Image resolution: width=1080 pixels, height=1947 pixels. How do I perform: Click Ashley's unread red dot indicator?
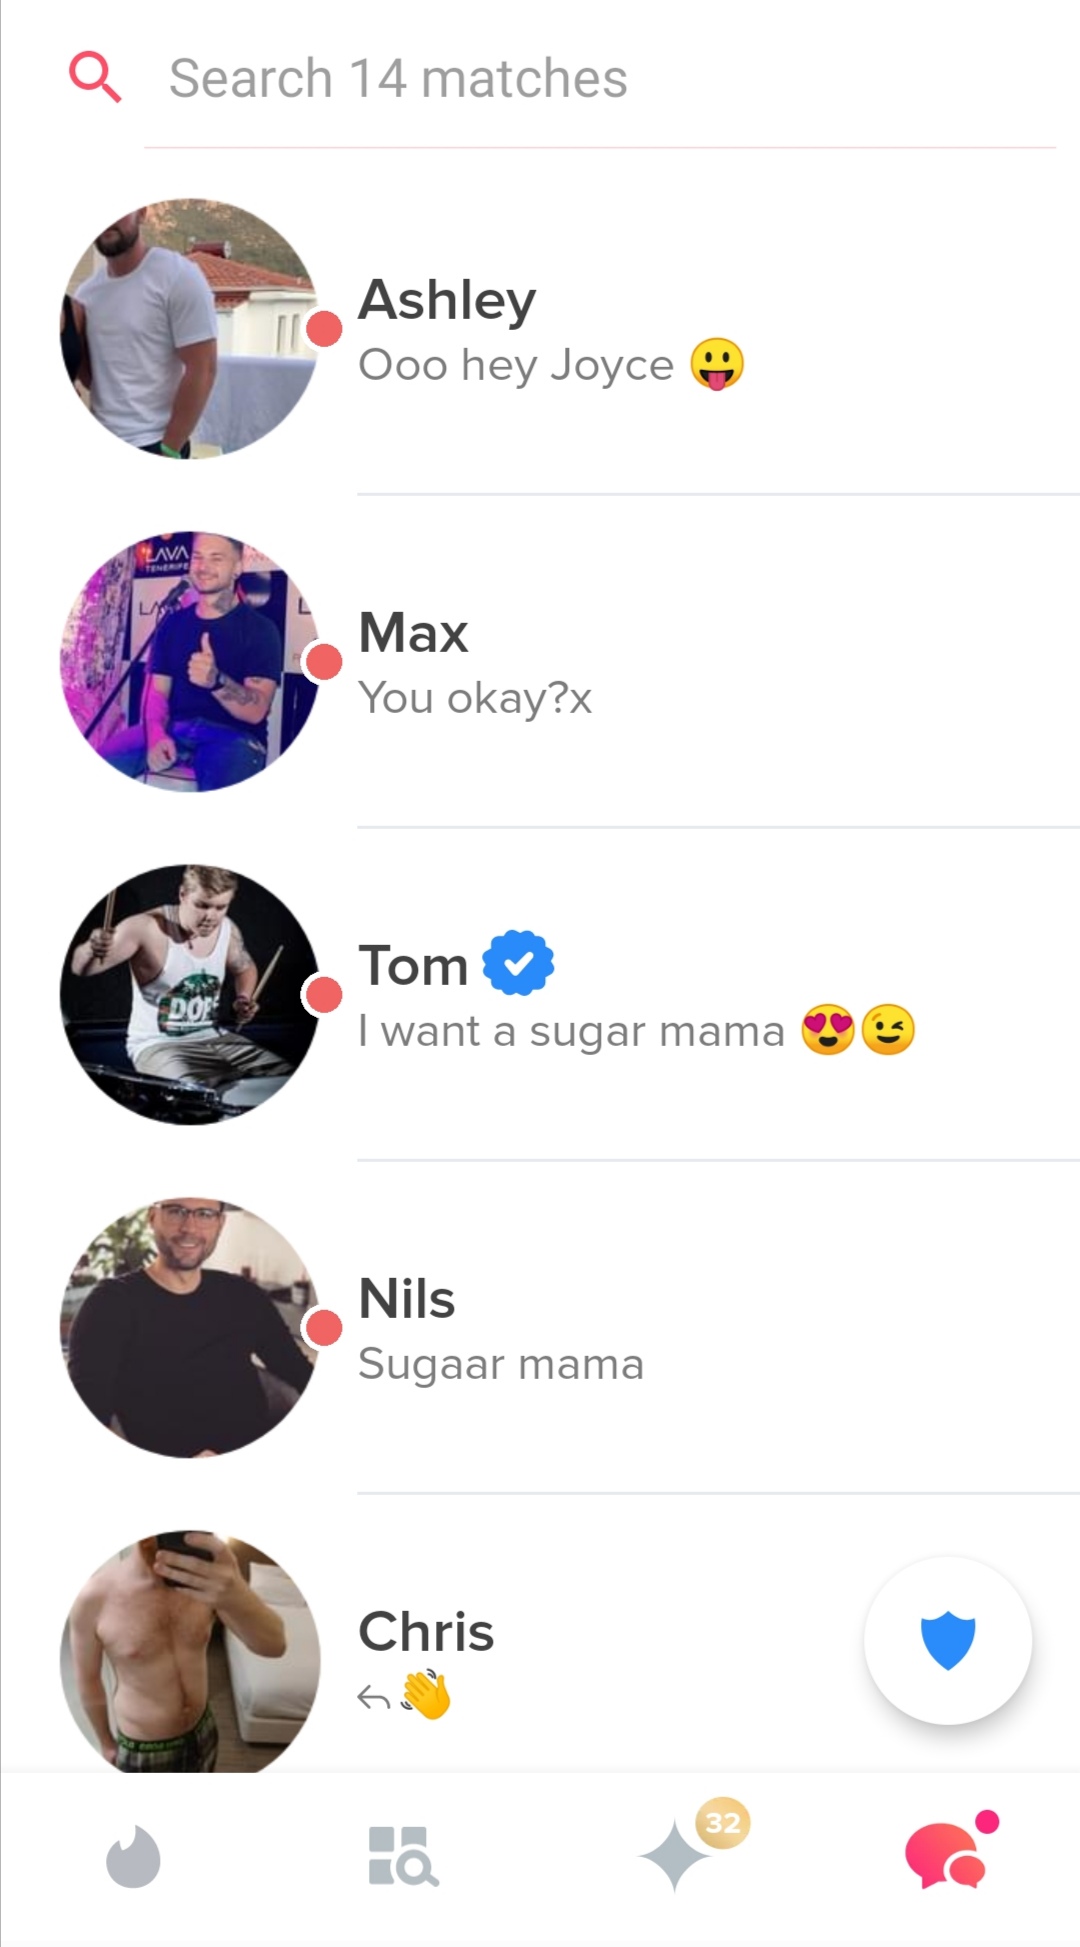click(x=324, y=328)
